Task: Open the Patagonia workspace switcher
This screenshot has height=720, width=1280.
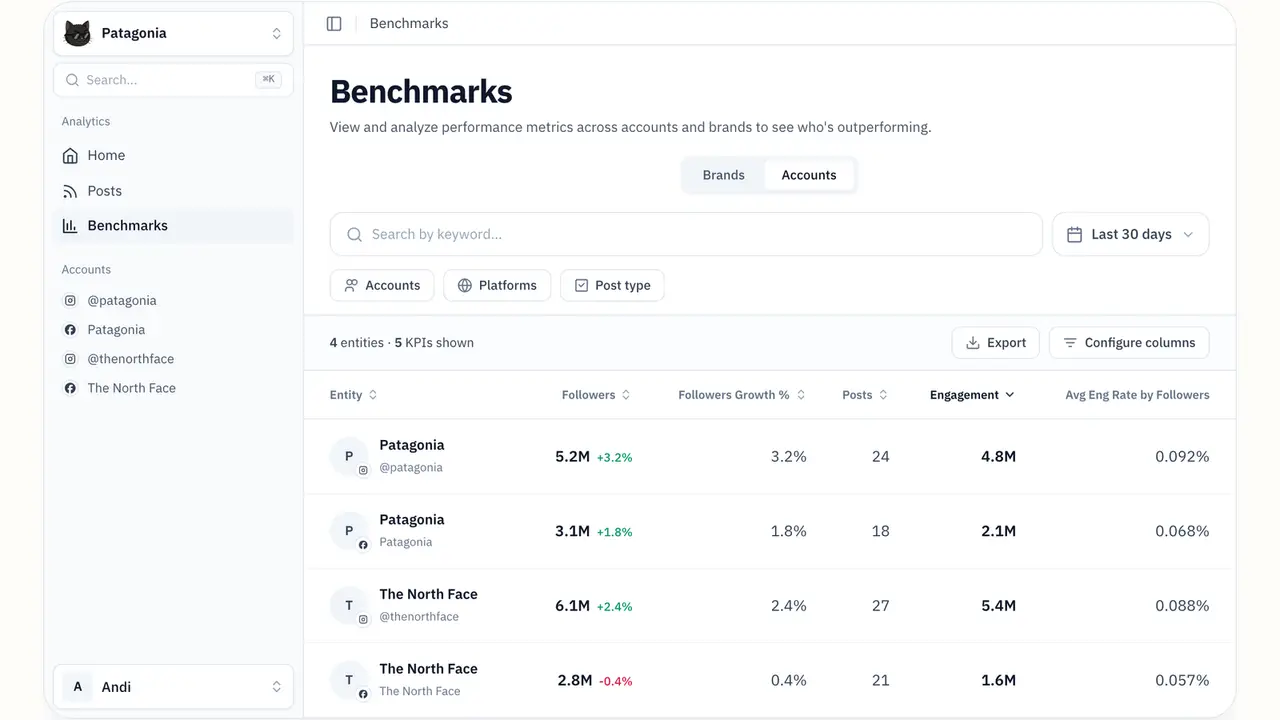Action: coord(173,33)
